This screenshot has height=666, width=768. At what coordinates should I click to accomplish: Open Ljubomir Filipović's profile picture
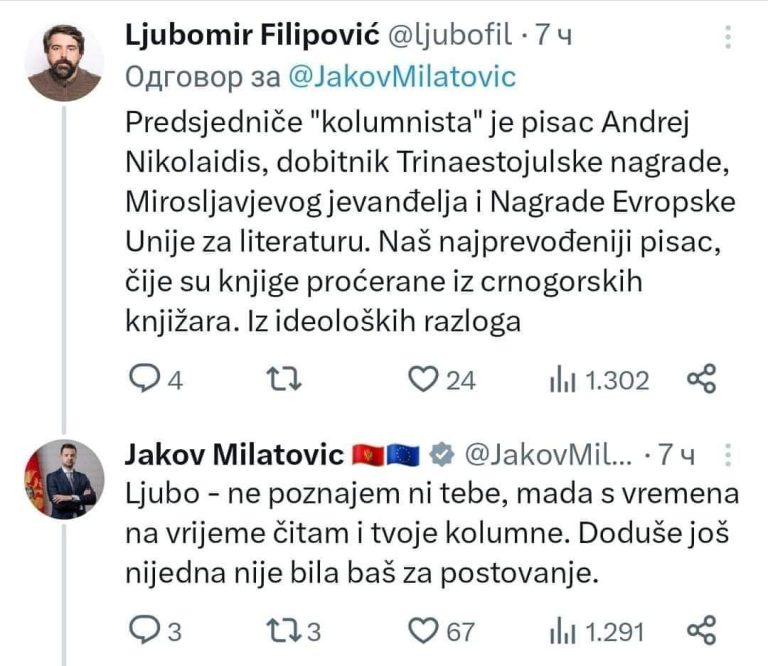(x=63, y=61)
